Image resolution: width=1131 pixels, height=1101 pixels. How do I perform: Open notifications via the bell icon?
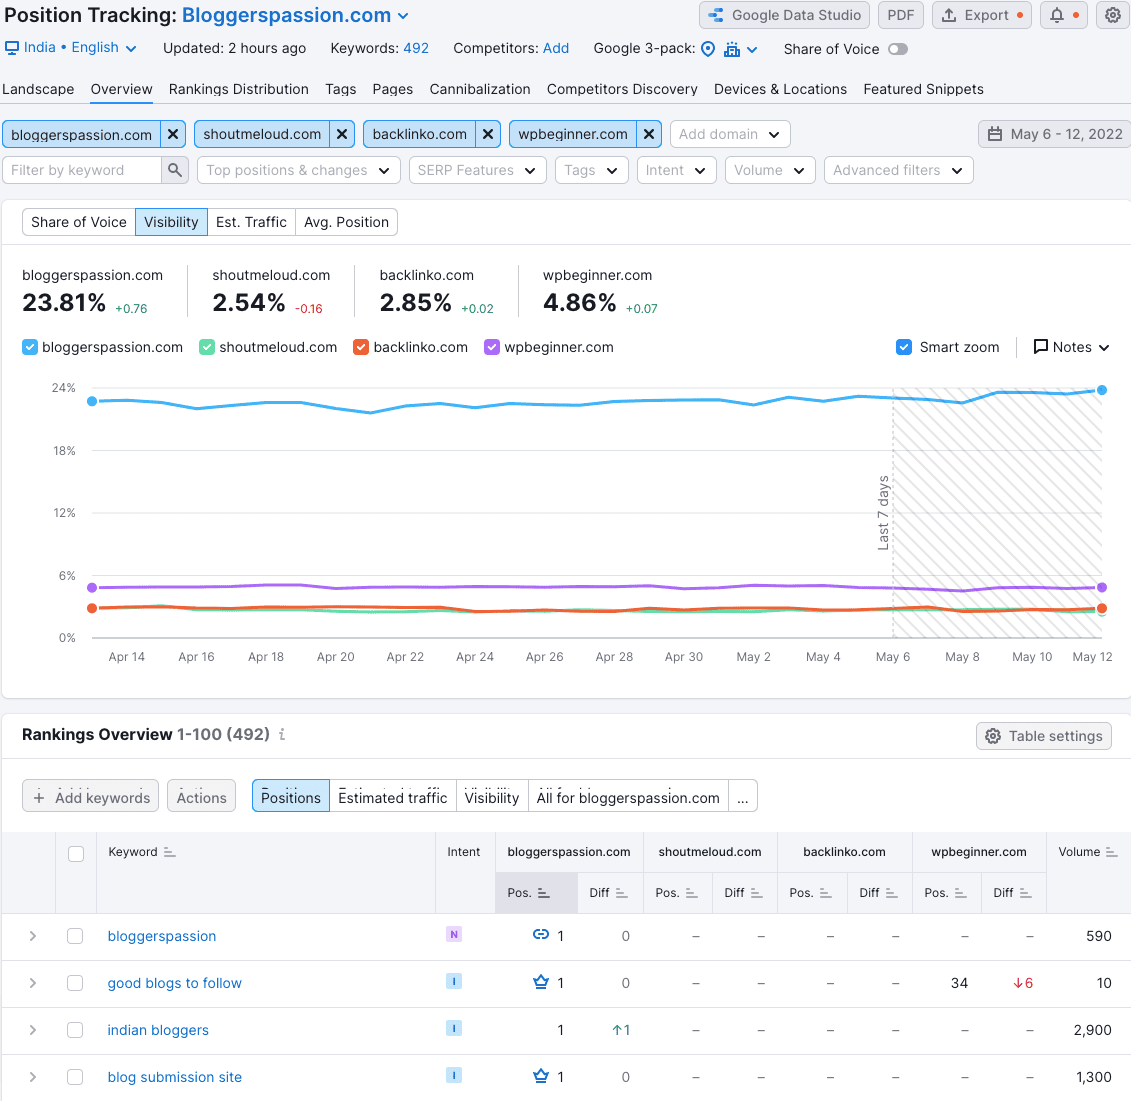pos(1057,15)
